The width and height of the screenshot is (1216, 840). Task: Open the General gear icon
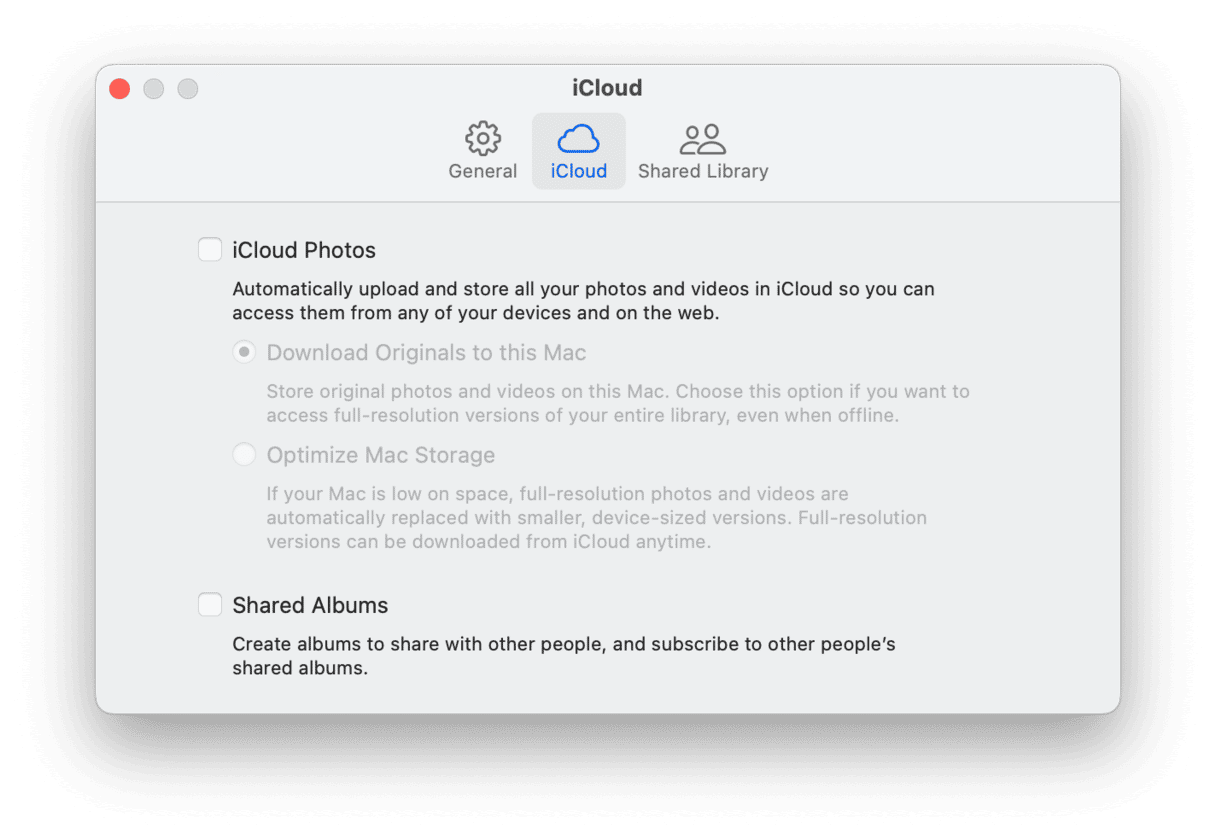[483, 139]
